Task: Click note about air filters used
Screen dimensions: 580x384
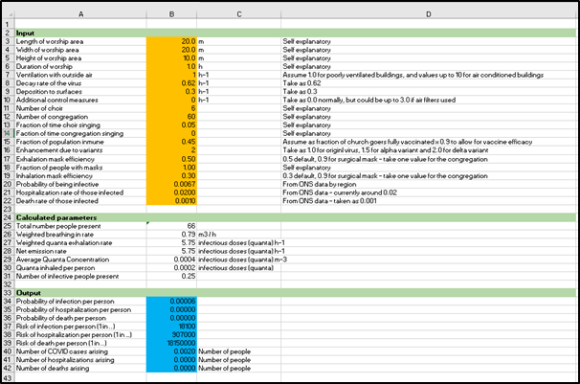Action: tap(369, 100)
